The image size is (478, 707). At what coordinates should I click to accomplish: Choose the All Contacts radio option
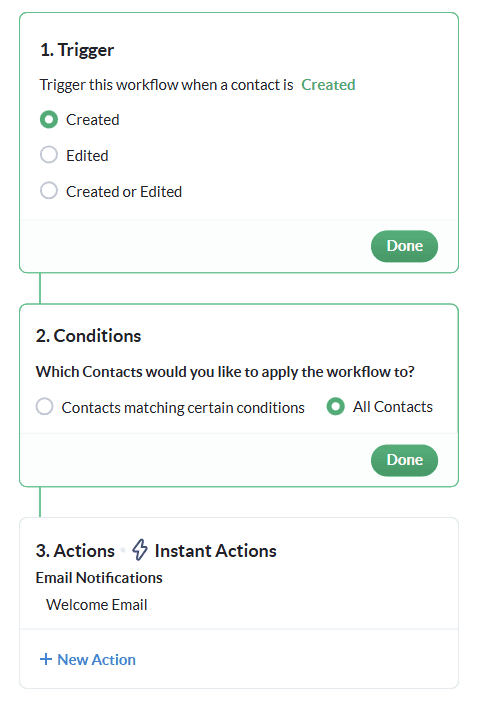(x=336, y=406)
